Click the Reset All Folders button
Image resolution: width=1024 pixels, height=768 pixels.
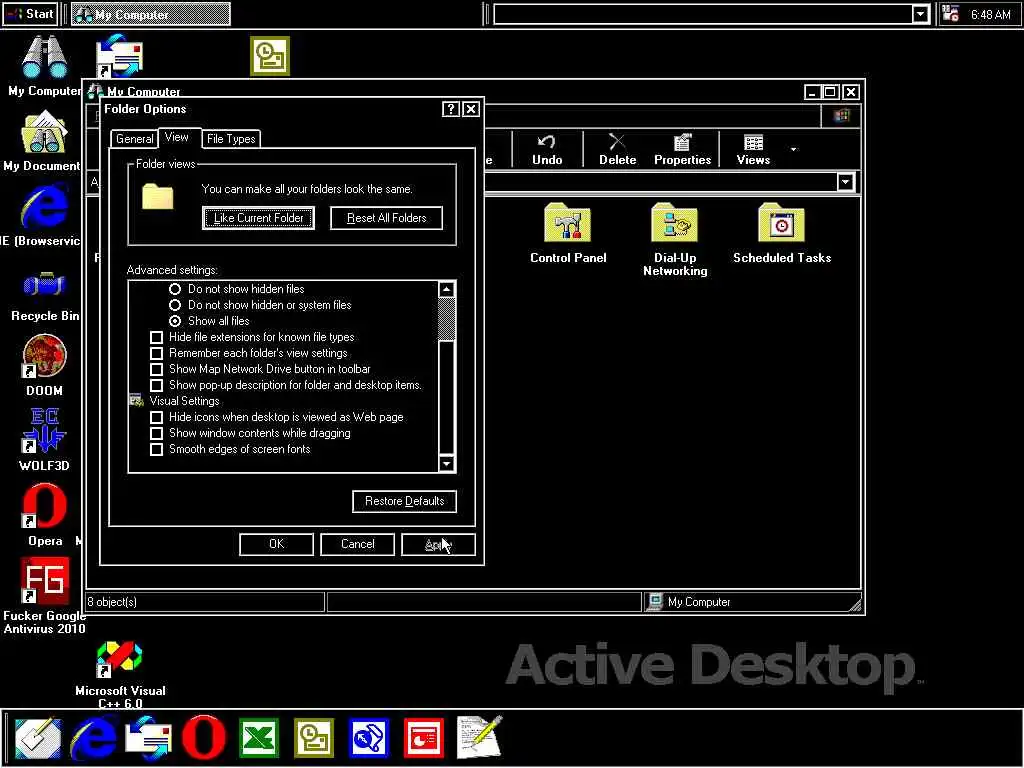[386, 218]
